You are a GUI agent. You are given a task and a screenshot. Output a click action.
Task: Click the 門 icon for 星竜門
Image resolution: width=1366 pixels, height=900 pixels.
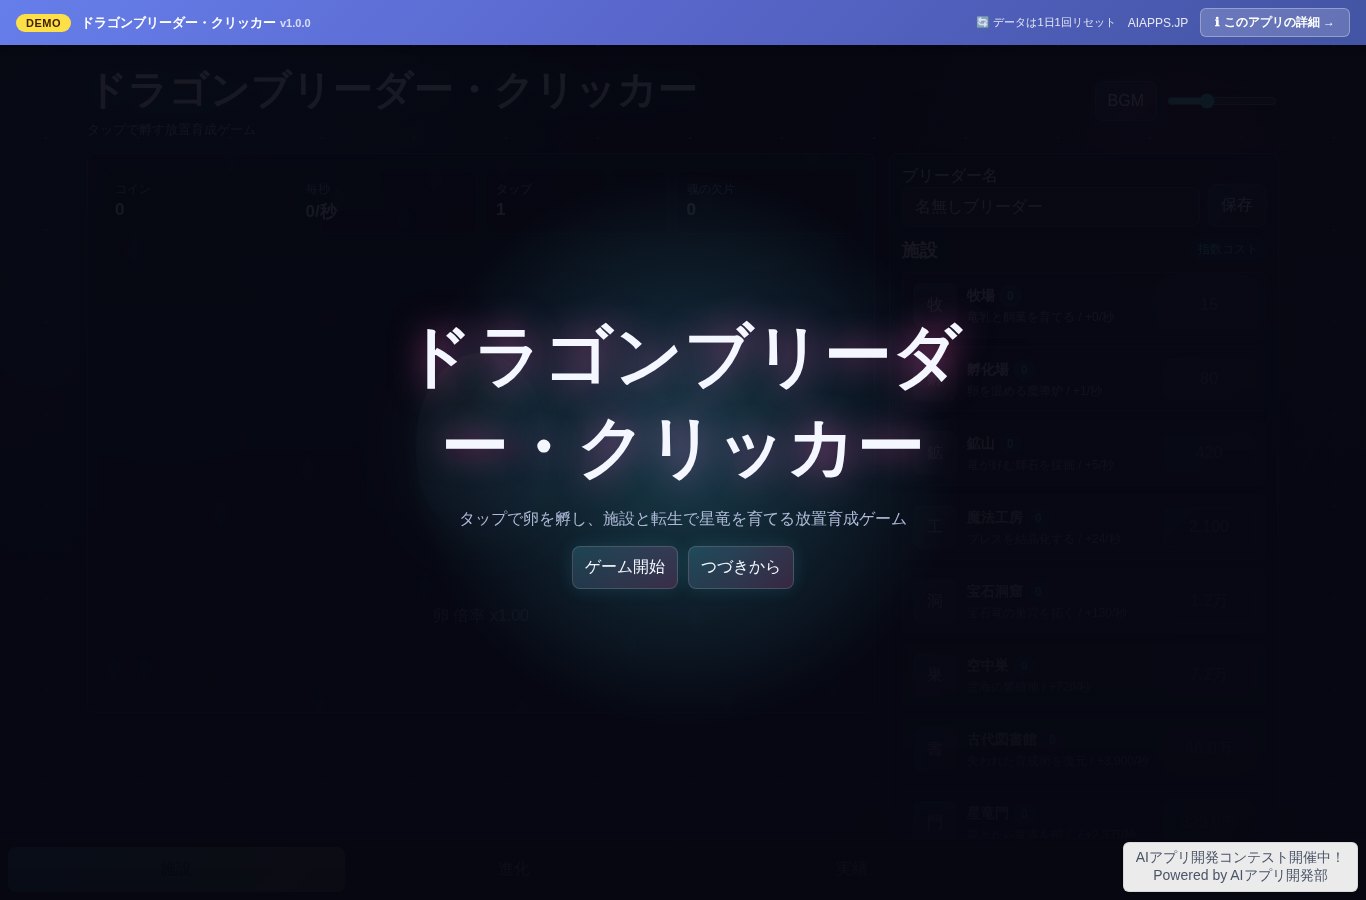[934, 821]
